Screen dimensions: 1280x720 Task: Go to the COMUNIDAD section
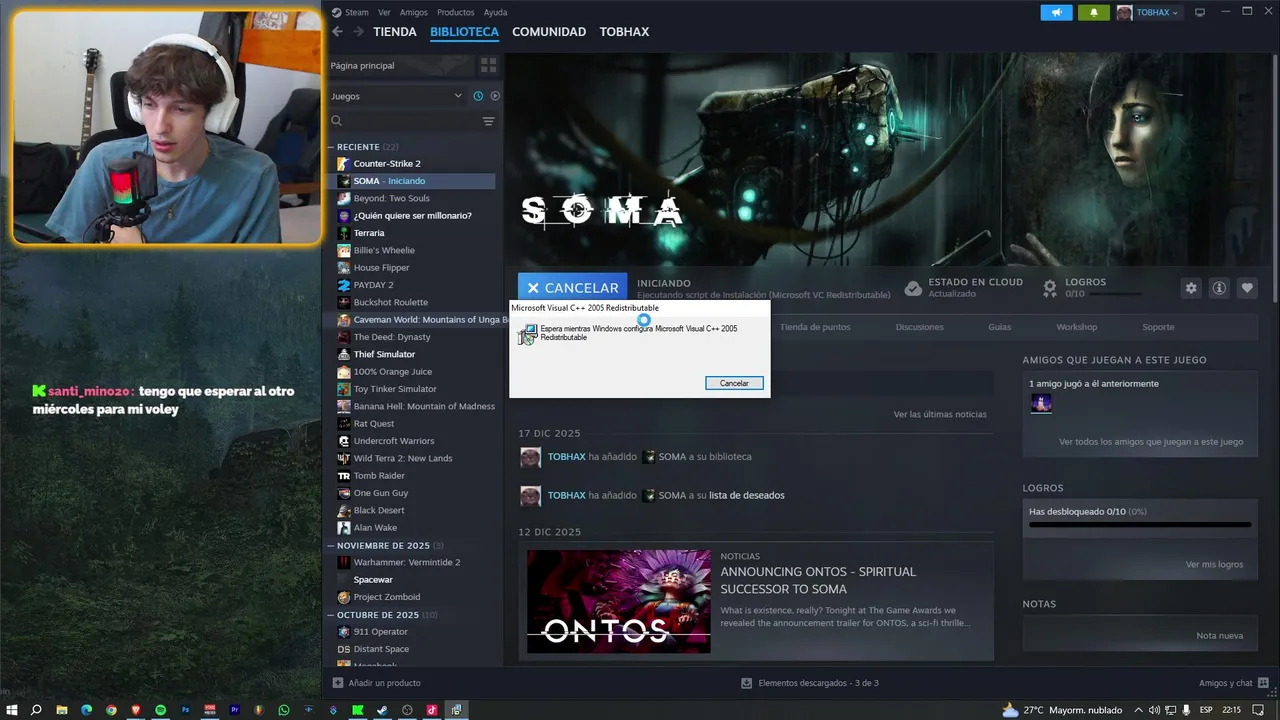tap(549, 32)
